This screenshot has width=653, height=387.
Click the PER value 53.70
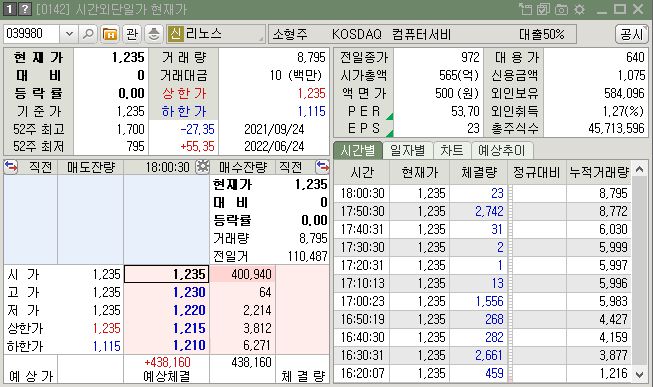[465, 111]
